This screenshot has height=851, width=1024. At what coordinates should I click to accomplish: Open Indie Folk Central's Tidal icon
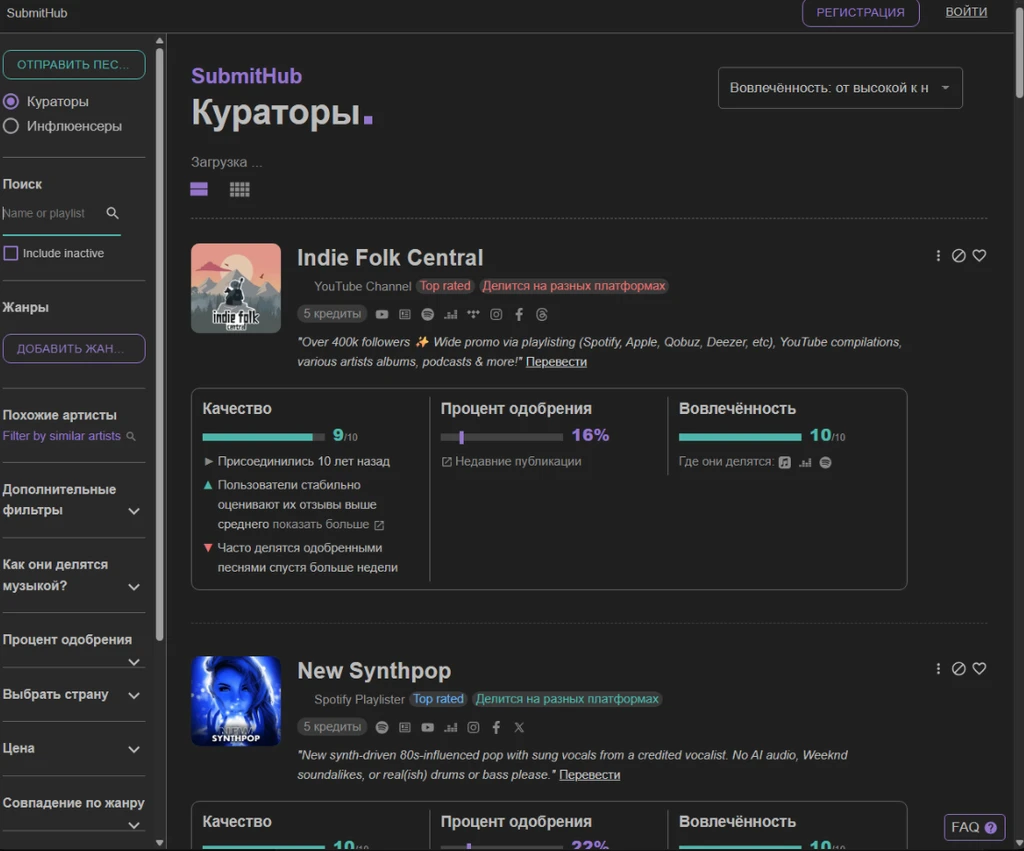(473, 314)
